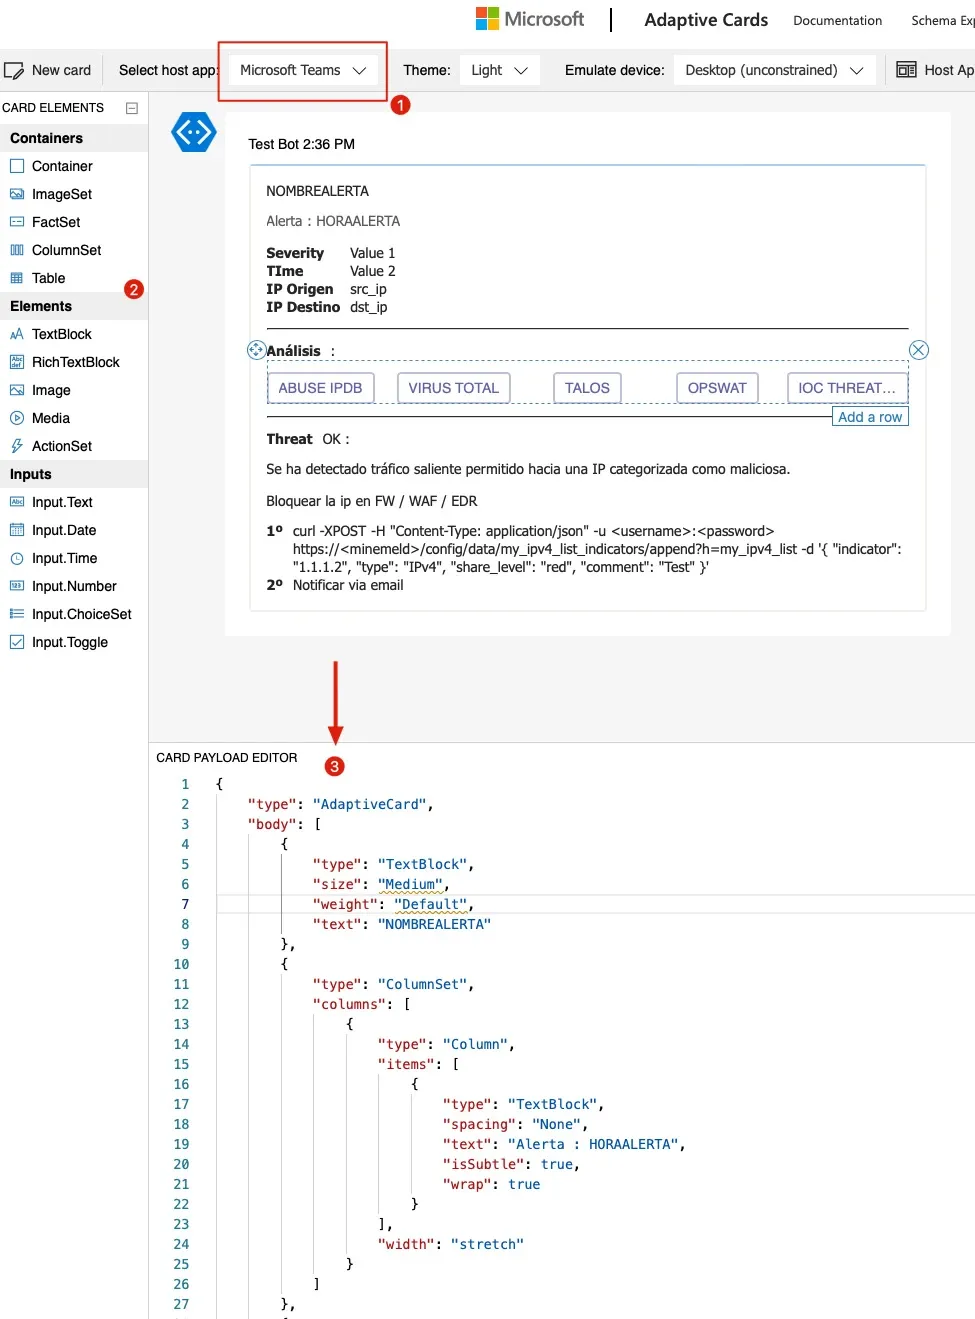Click the Inputs section header

[x=74, y=474]
